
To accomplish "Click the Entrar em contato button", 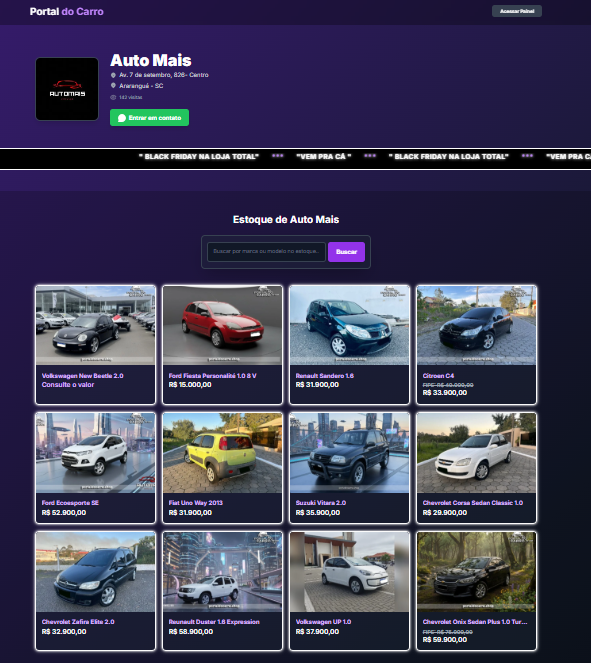I will (x=149, y=118).
